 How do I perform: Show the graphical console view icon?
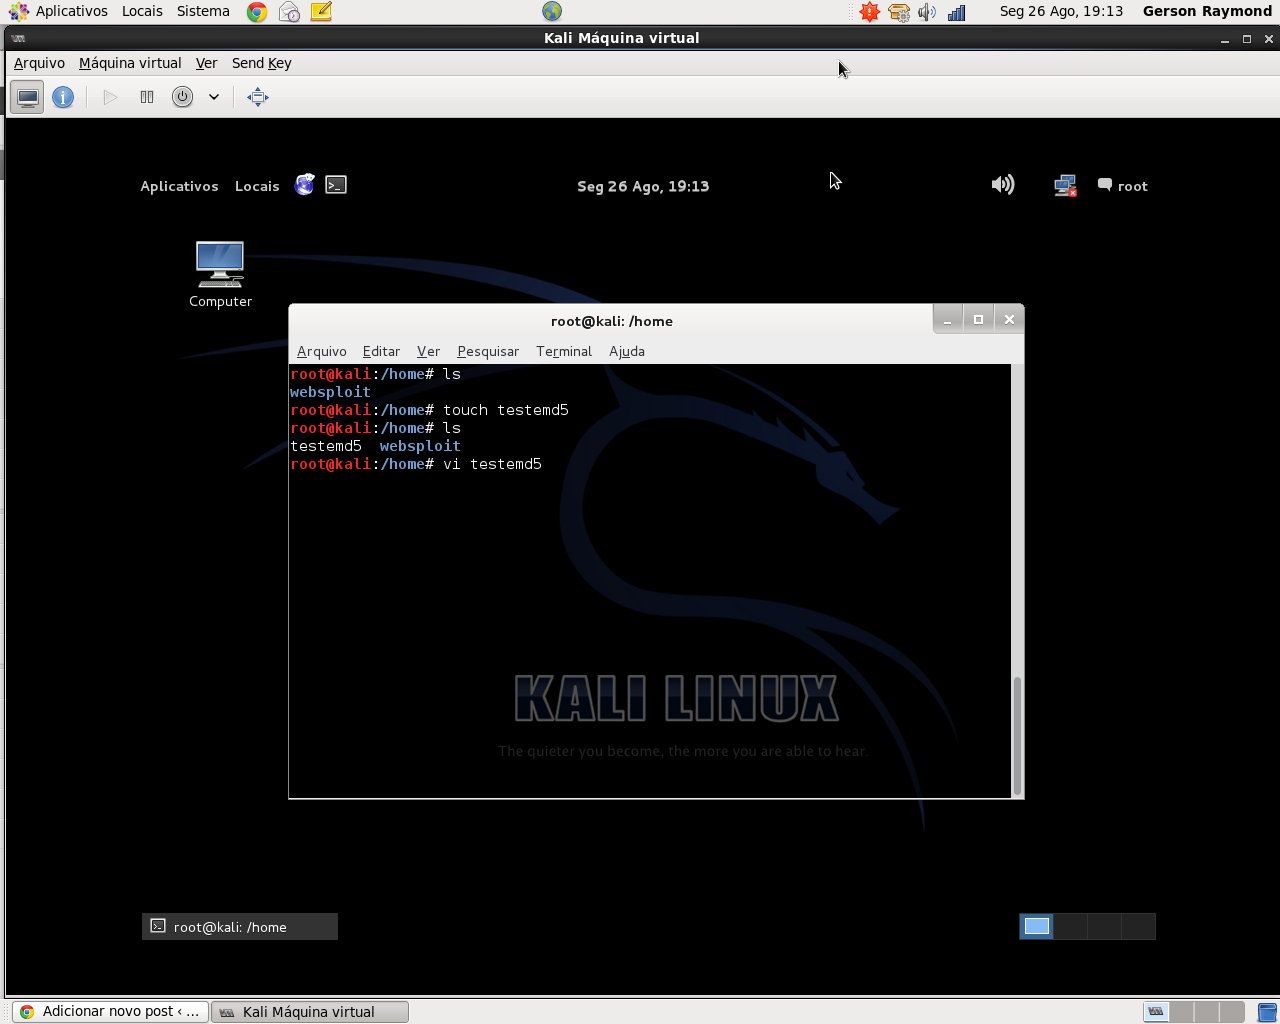coord(28,97)
